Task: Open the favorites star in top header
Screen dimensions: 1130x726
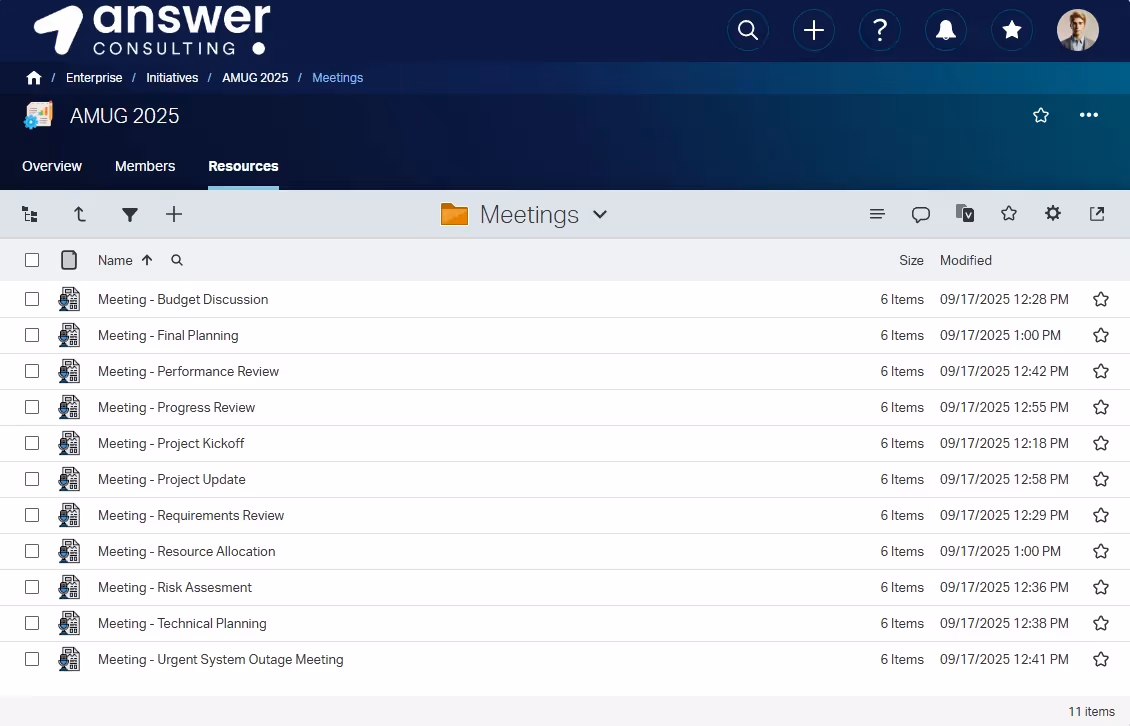Action: pos(1012,30)
